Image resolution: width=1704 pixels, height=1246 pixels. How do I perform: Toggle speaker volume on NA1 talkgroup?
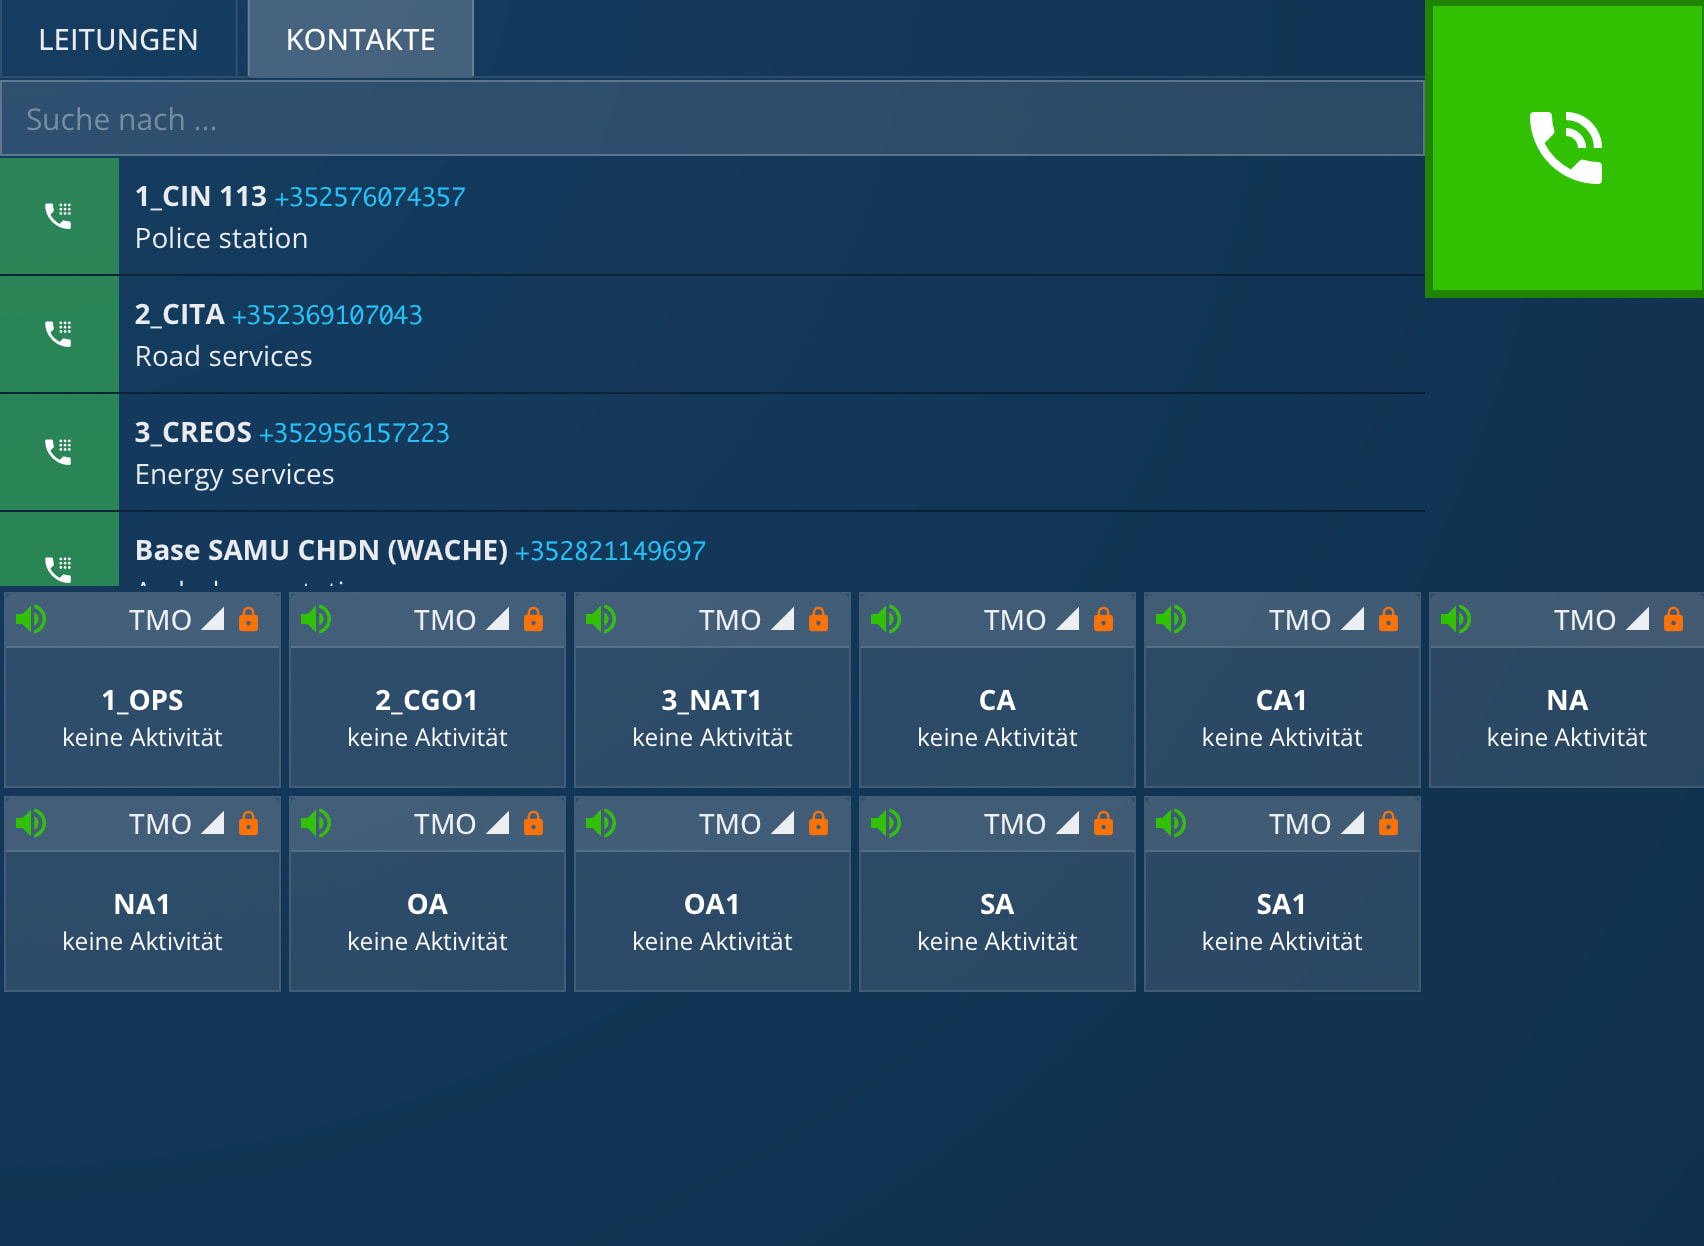tap(31, 824)
